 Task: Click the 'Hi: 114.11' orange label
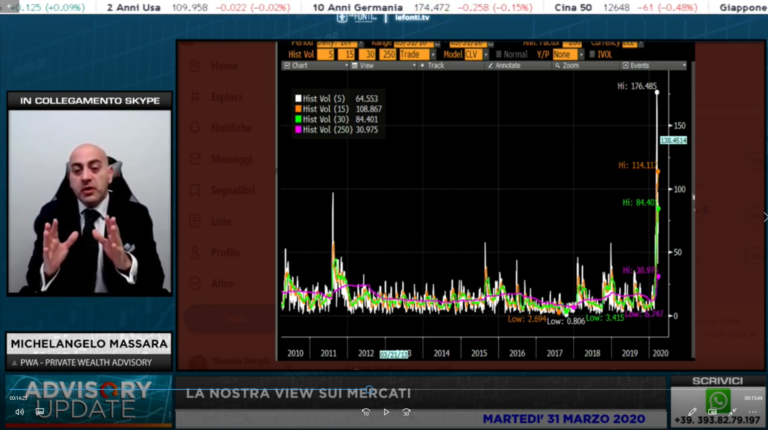[x=638, y=166]
